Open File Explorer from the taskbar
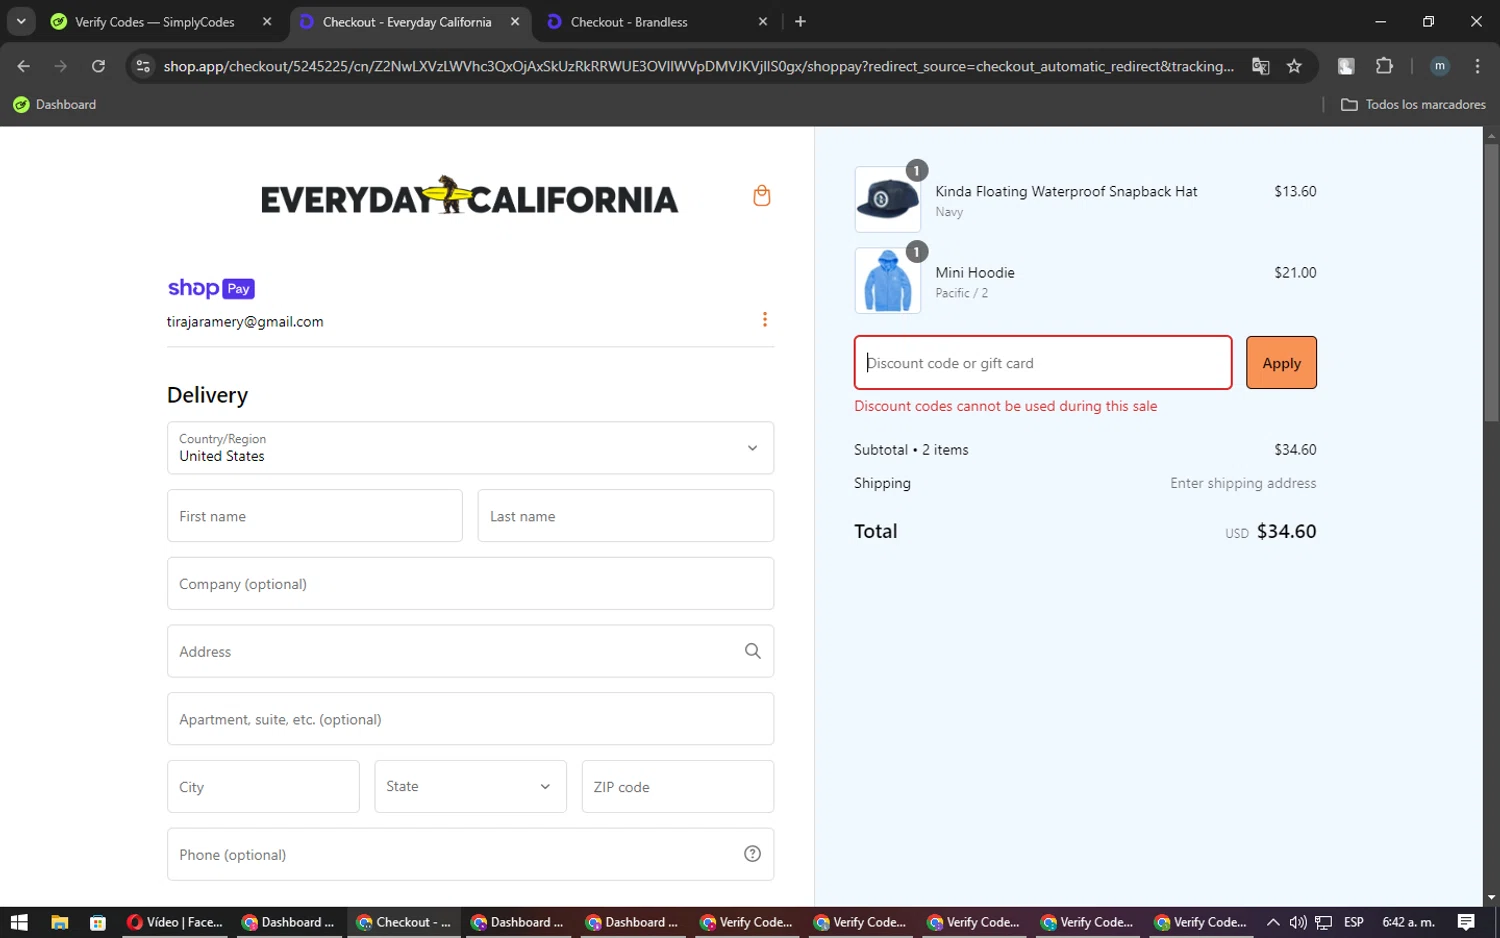This screenshot has width=1500, height=938. 59,922
